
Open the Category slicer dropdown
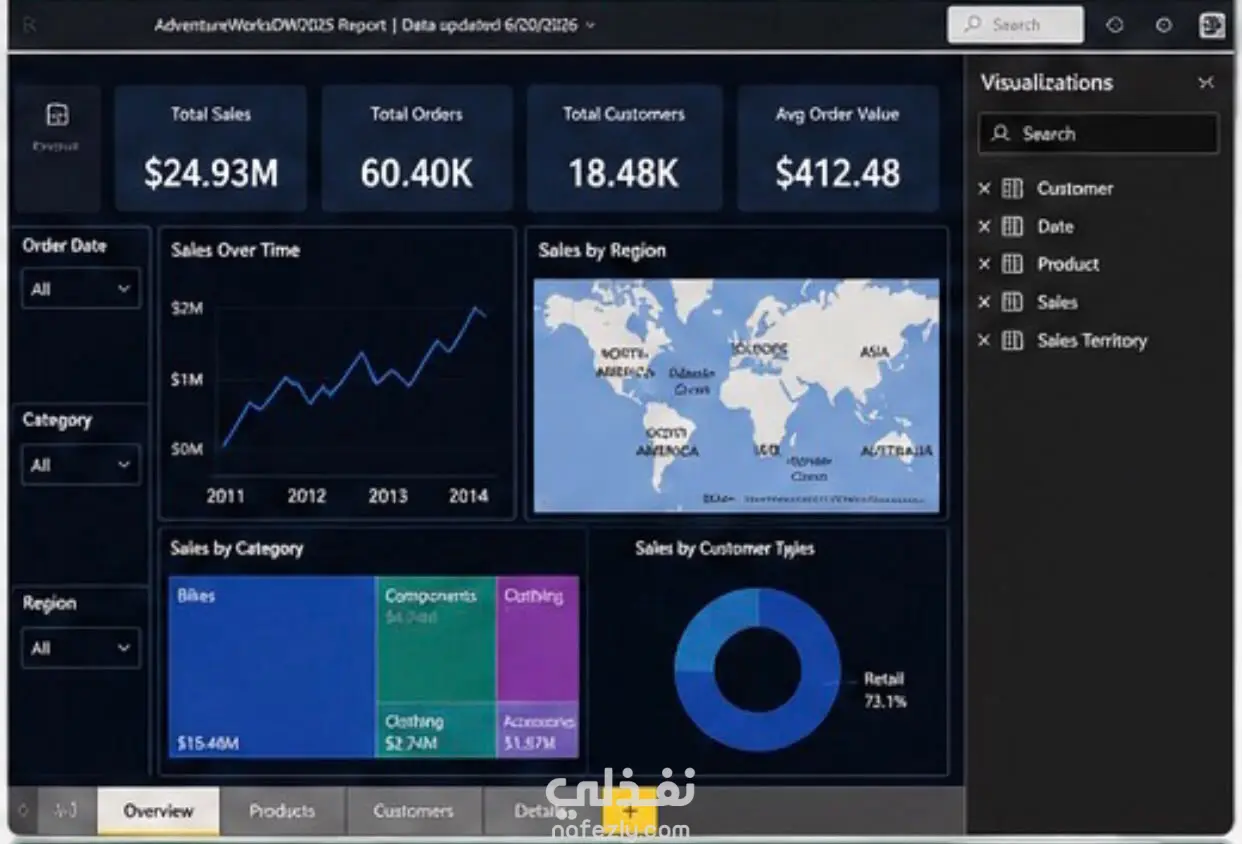(81, 465)
